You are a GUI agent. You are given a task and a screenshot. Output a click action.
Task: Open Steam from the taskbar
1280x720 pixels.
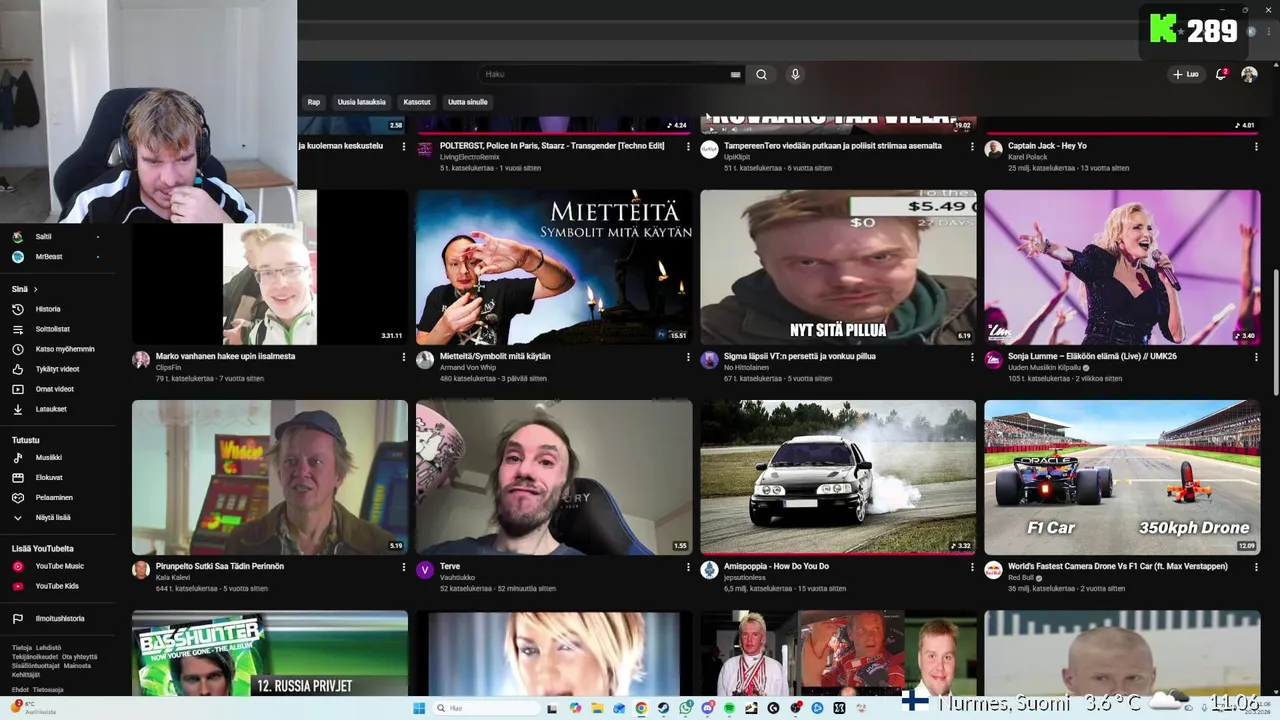pos(663,708)
